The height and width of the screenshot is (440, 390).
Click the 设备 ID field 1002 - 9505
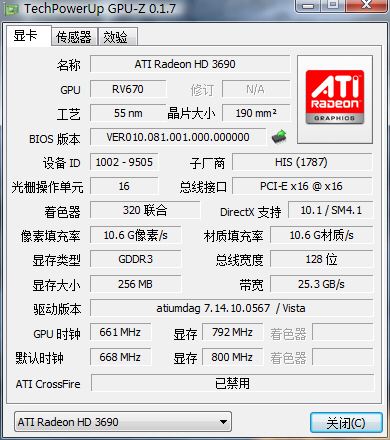(124, 162)
